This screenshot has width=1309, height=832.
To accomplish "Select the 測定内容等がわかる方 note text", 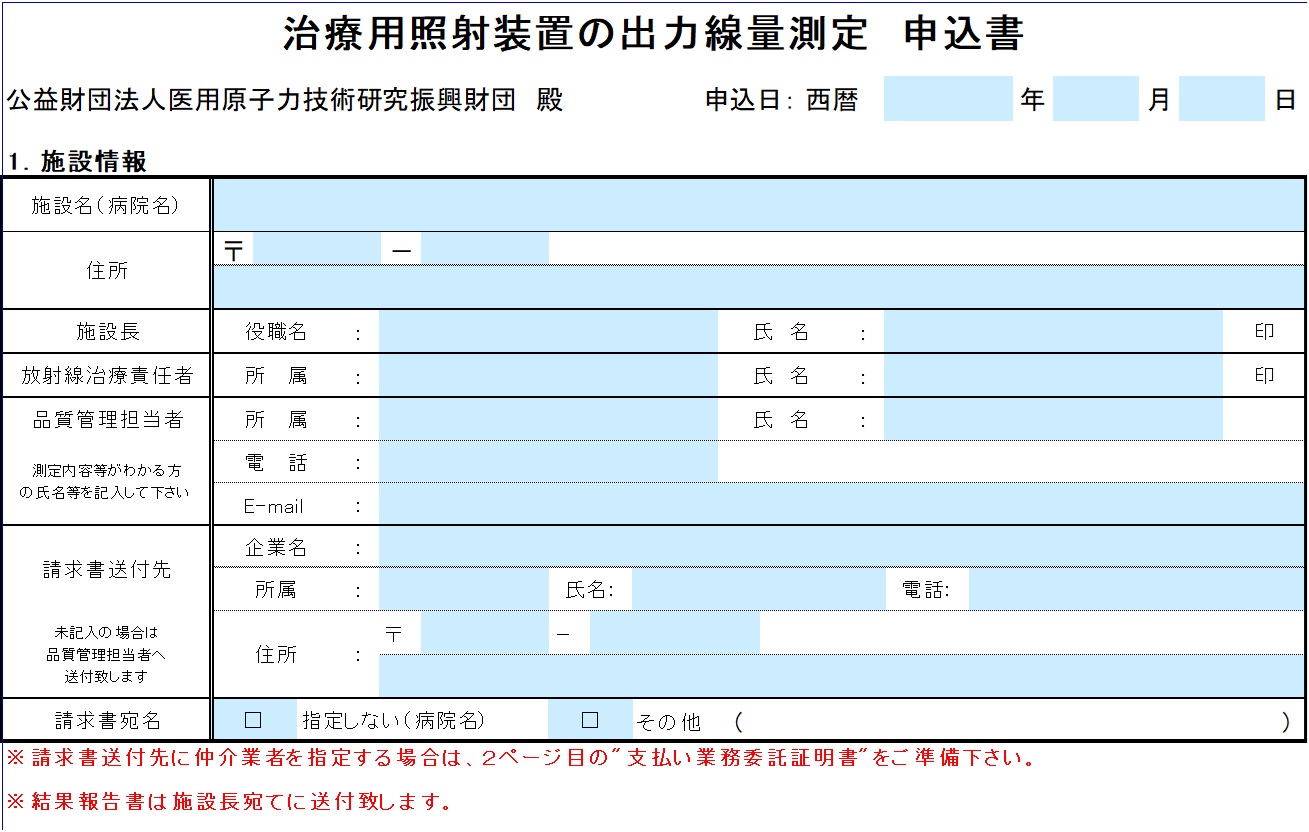I will [x=107, y=470].
